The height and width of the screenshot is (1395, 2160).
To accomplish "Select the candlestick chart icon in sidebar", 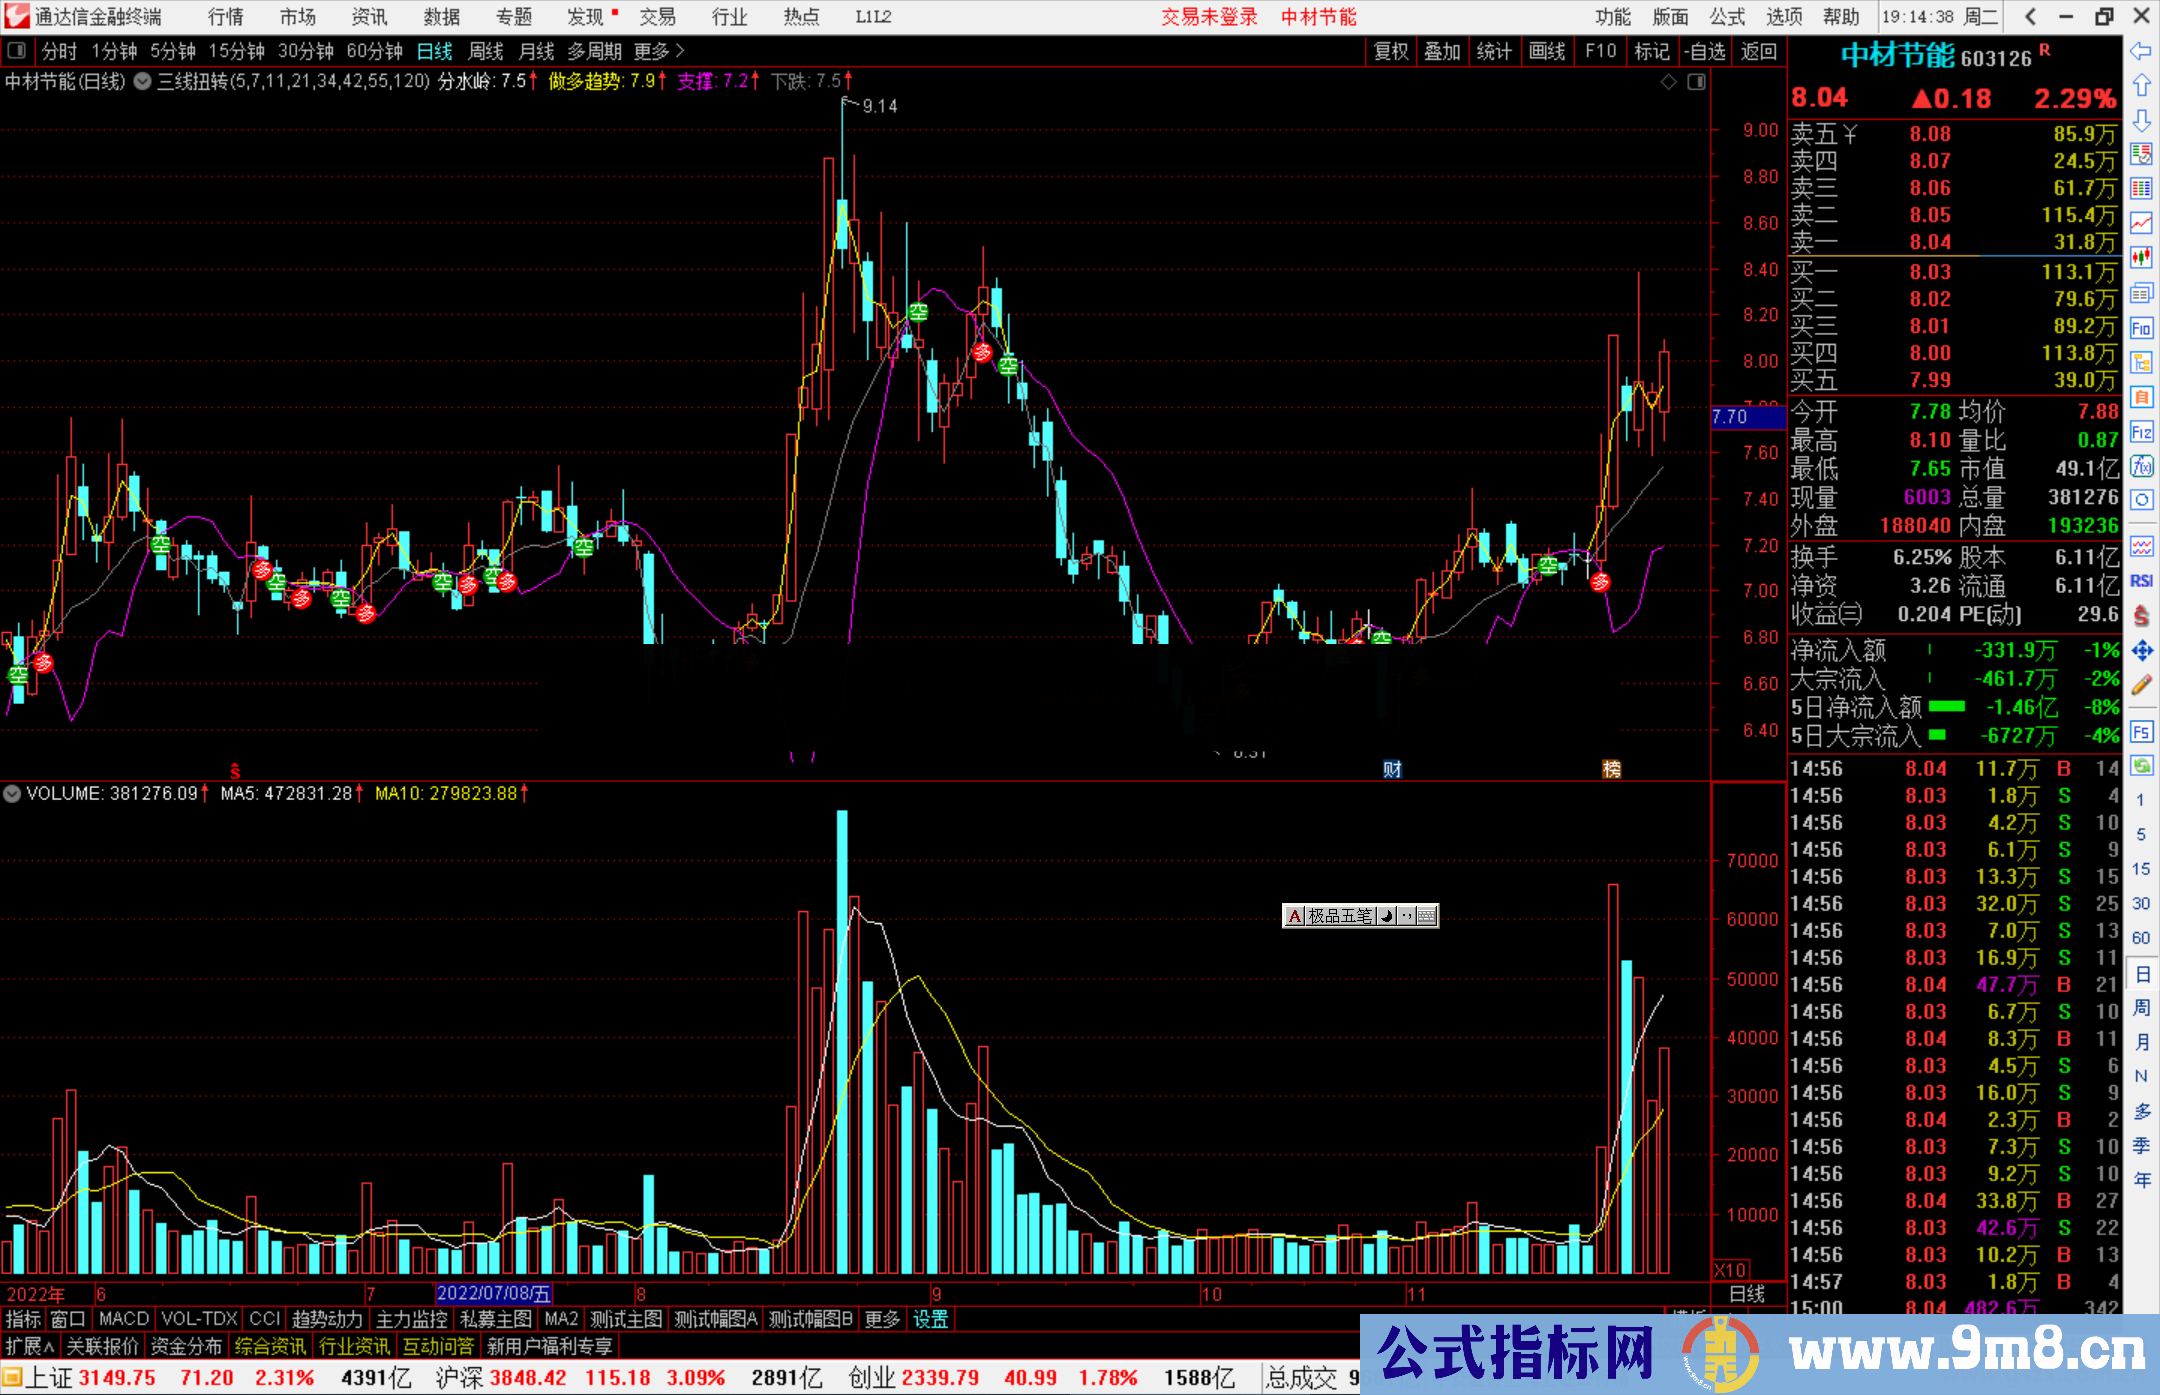I will click(2141, 258).
